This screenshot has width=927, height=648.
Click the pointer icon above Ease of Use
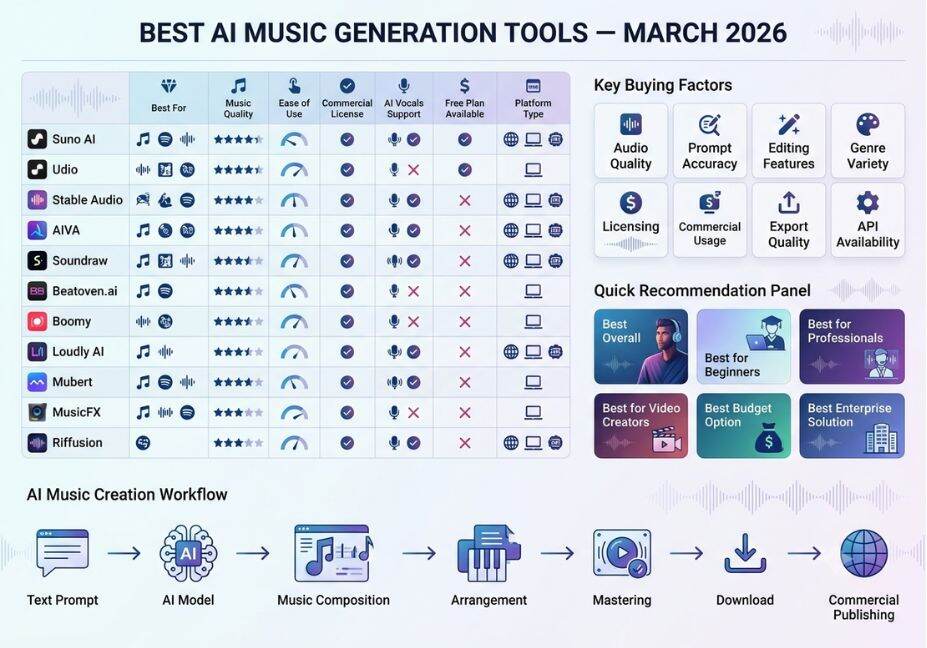coord(294,86)
